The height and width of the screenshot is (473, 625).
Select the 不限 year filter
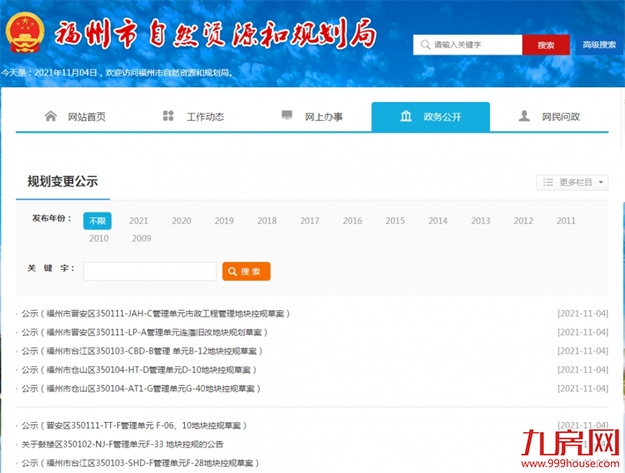[97, 221]
